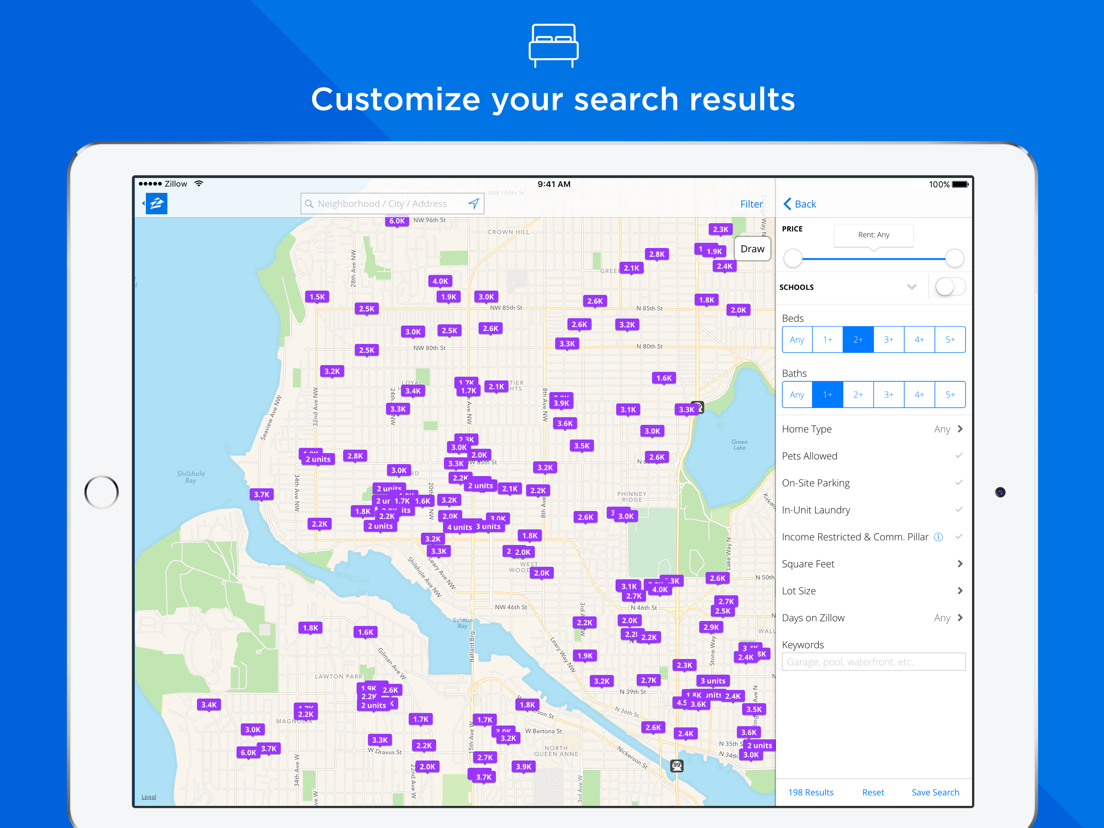Select the 2.9K pin near Stone Way
Image resolution: width=1104 pixels, height=828 pixels.
711,627
